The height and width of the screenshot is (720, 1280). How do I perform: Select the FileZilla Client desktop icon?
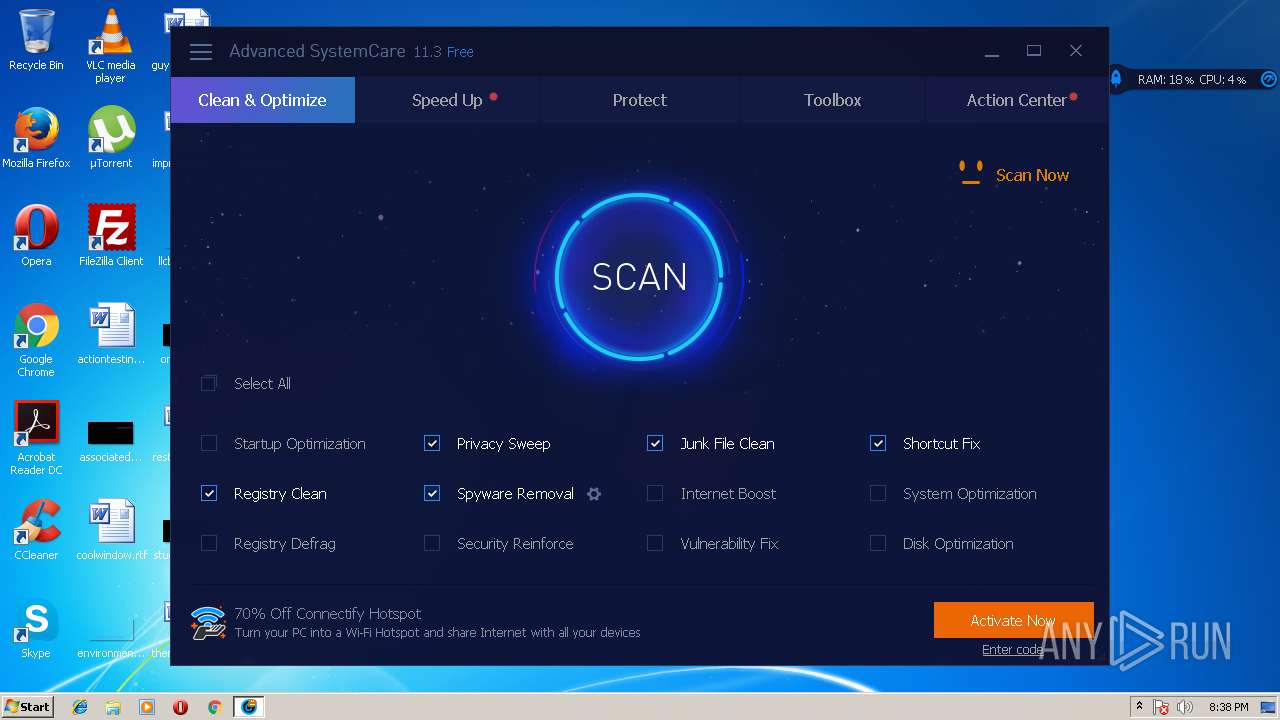pyautogui.click(x=110, y=236)
